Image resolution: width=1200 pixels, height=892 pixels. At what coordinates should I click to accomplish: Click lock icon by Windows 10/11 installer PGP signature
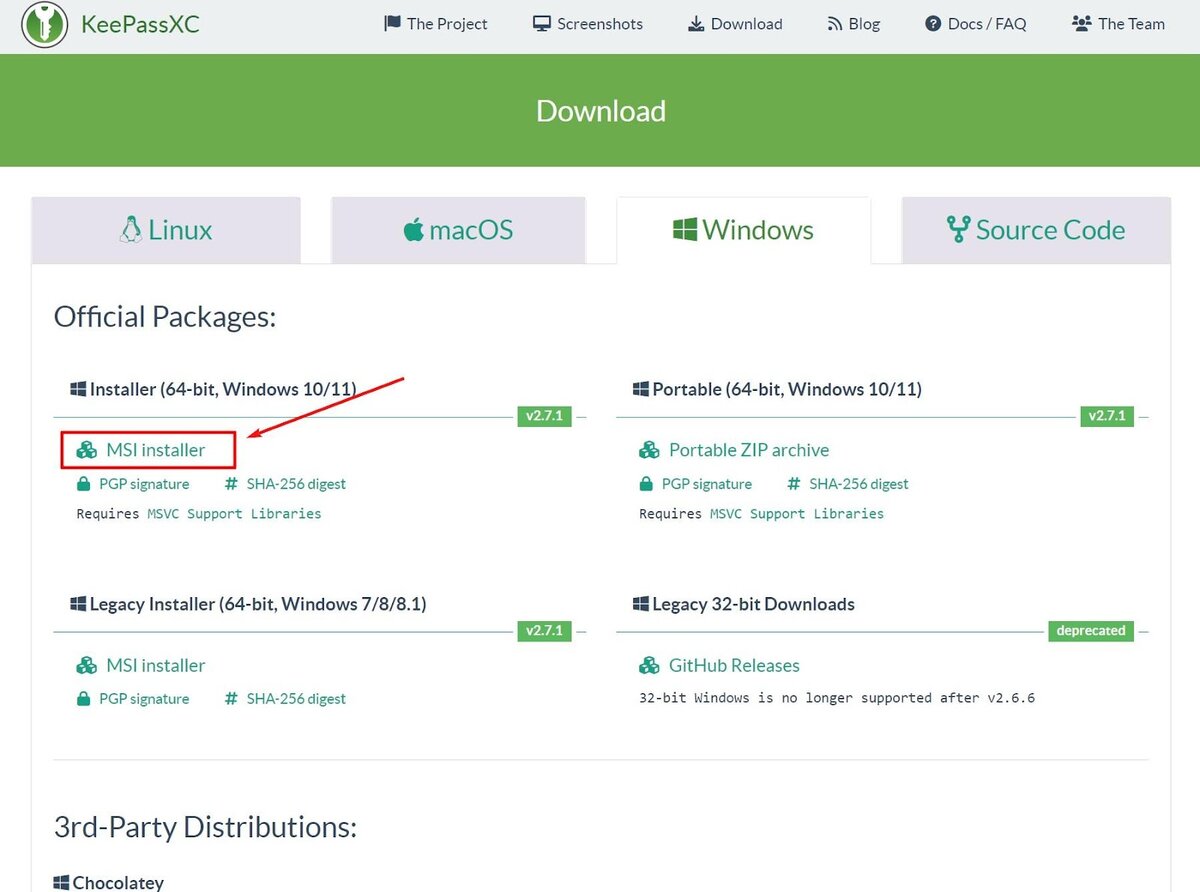point(84,484)
